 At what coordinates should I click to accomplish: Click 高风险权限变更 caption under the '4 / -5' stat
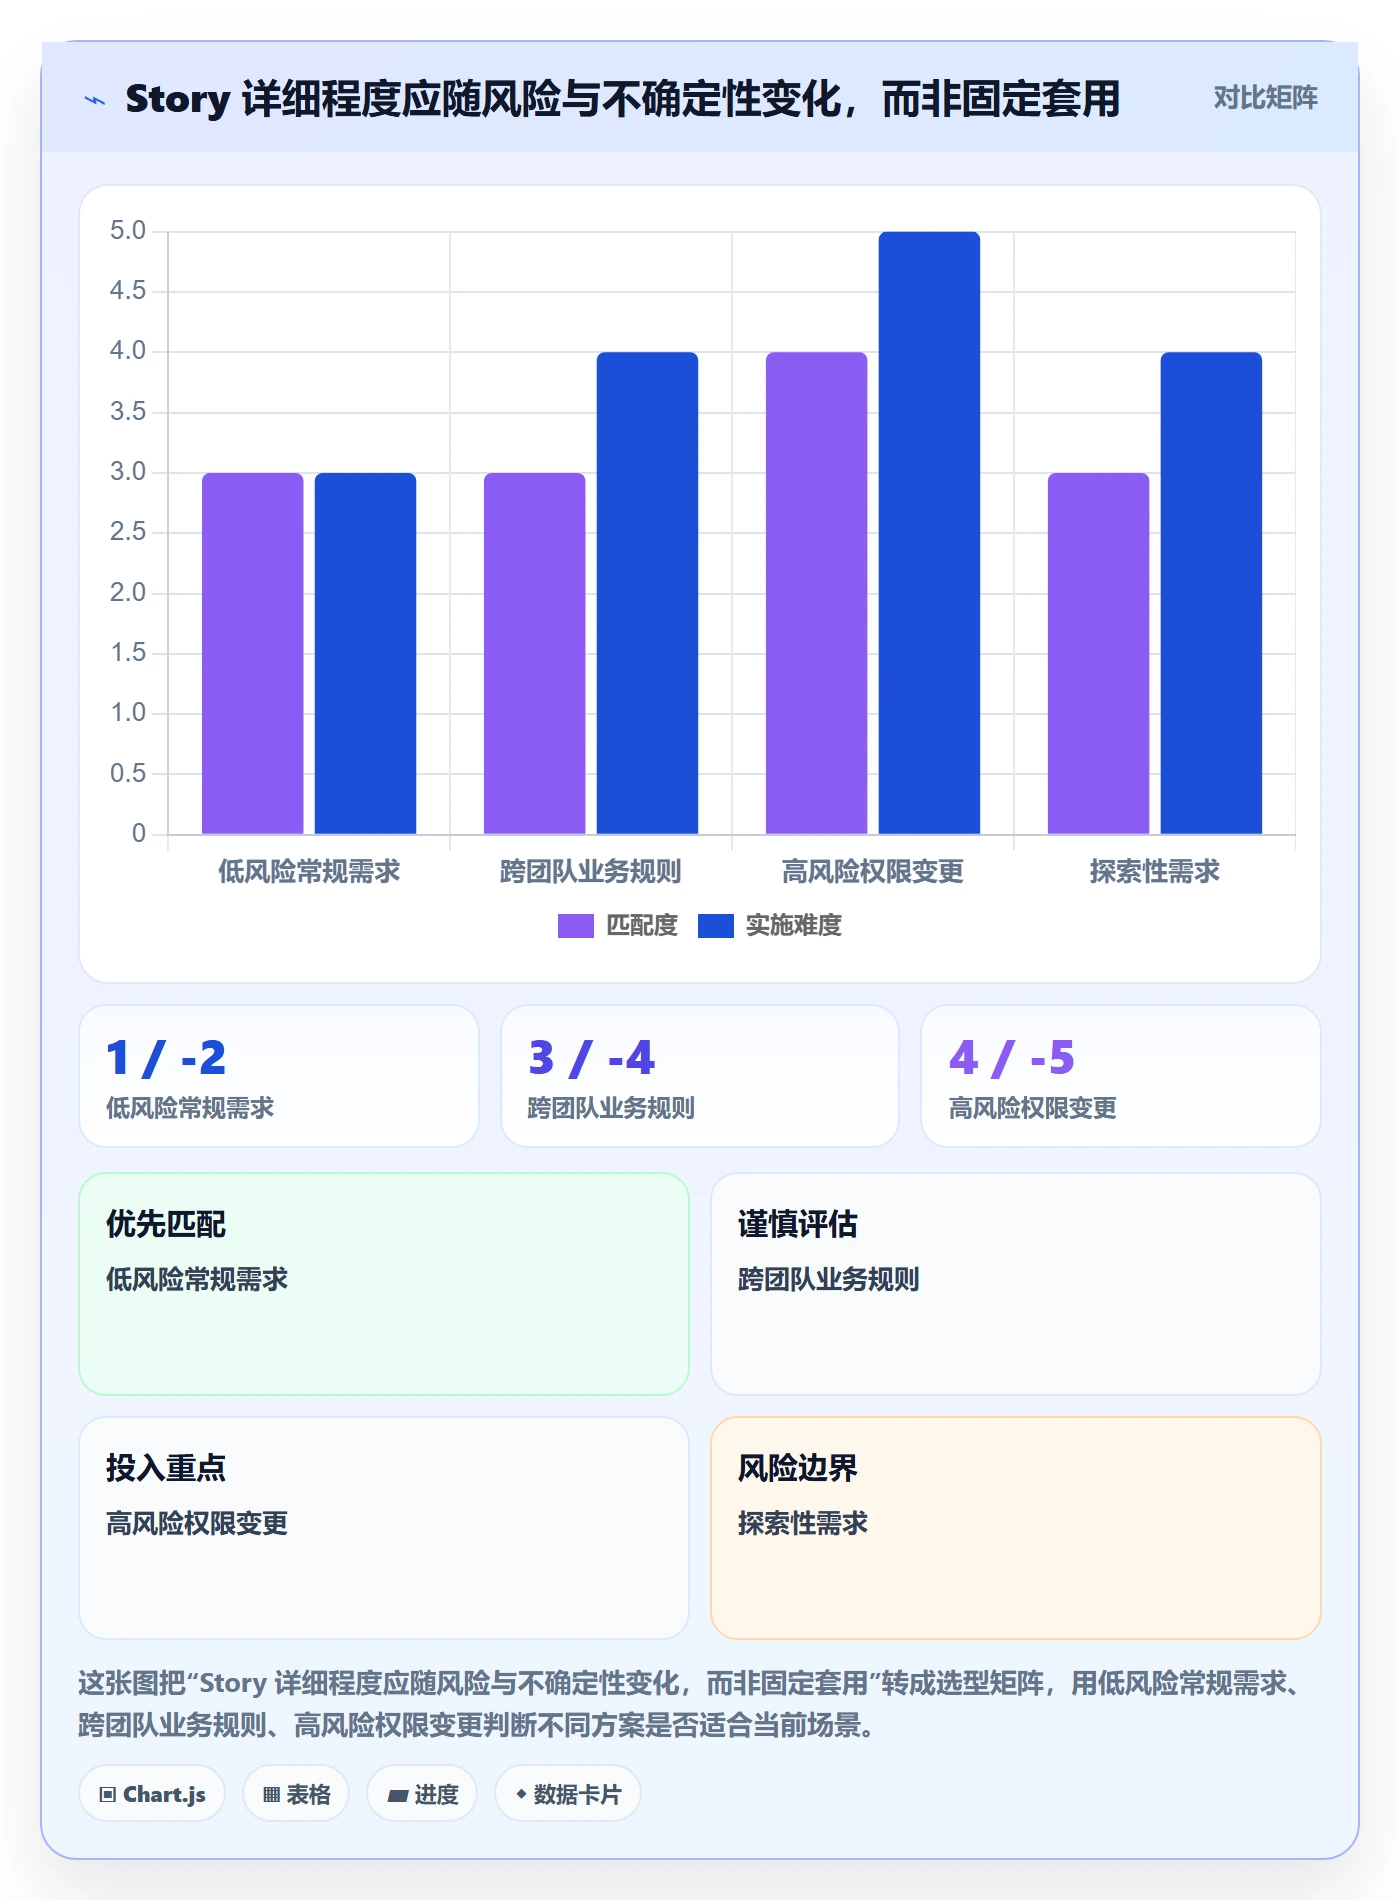point(1033,1108)
